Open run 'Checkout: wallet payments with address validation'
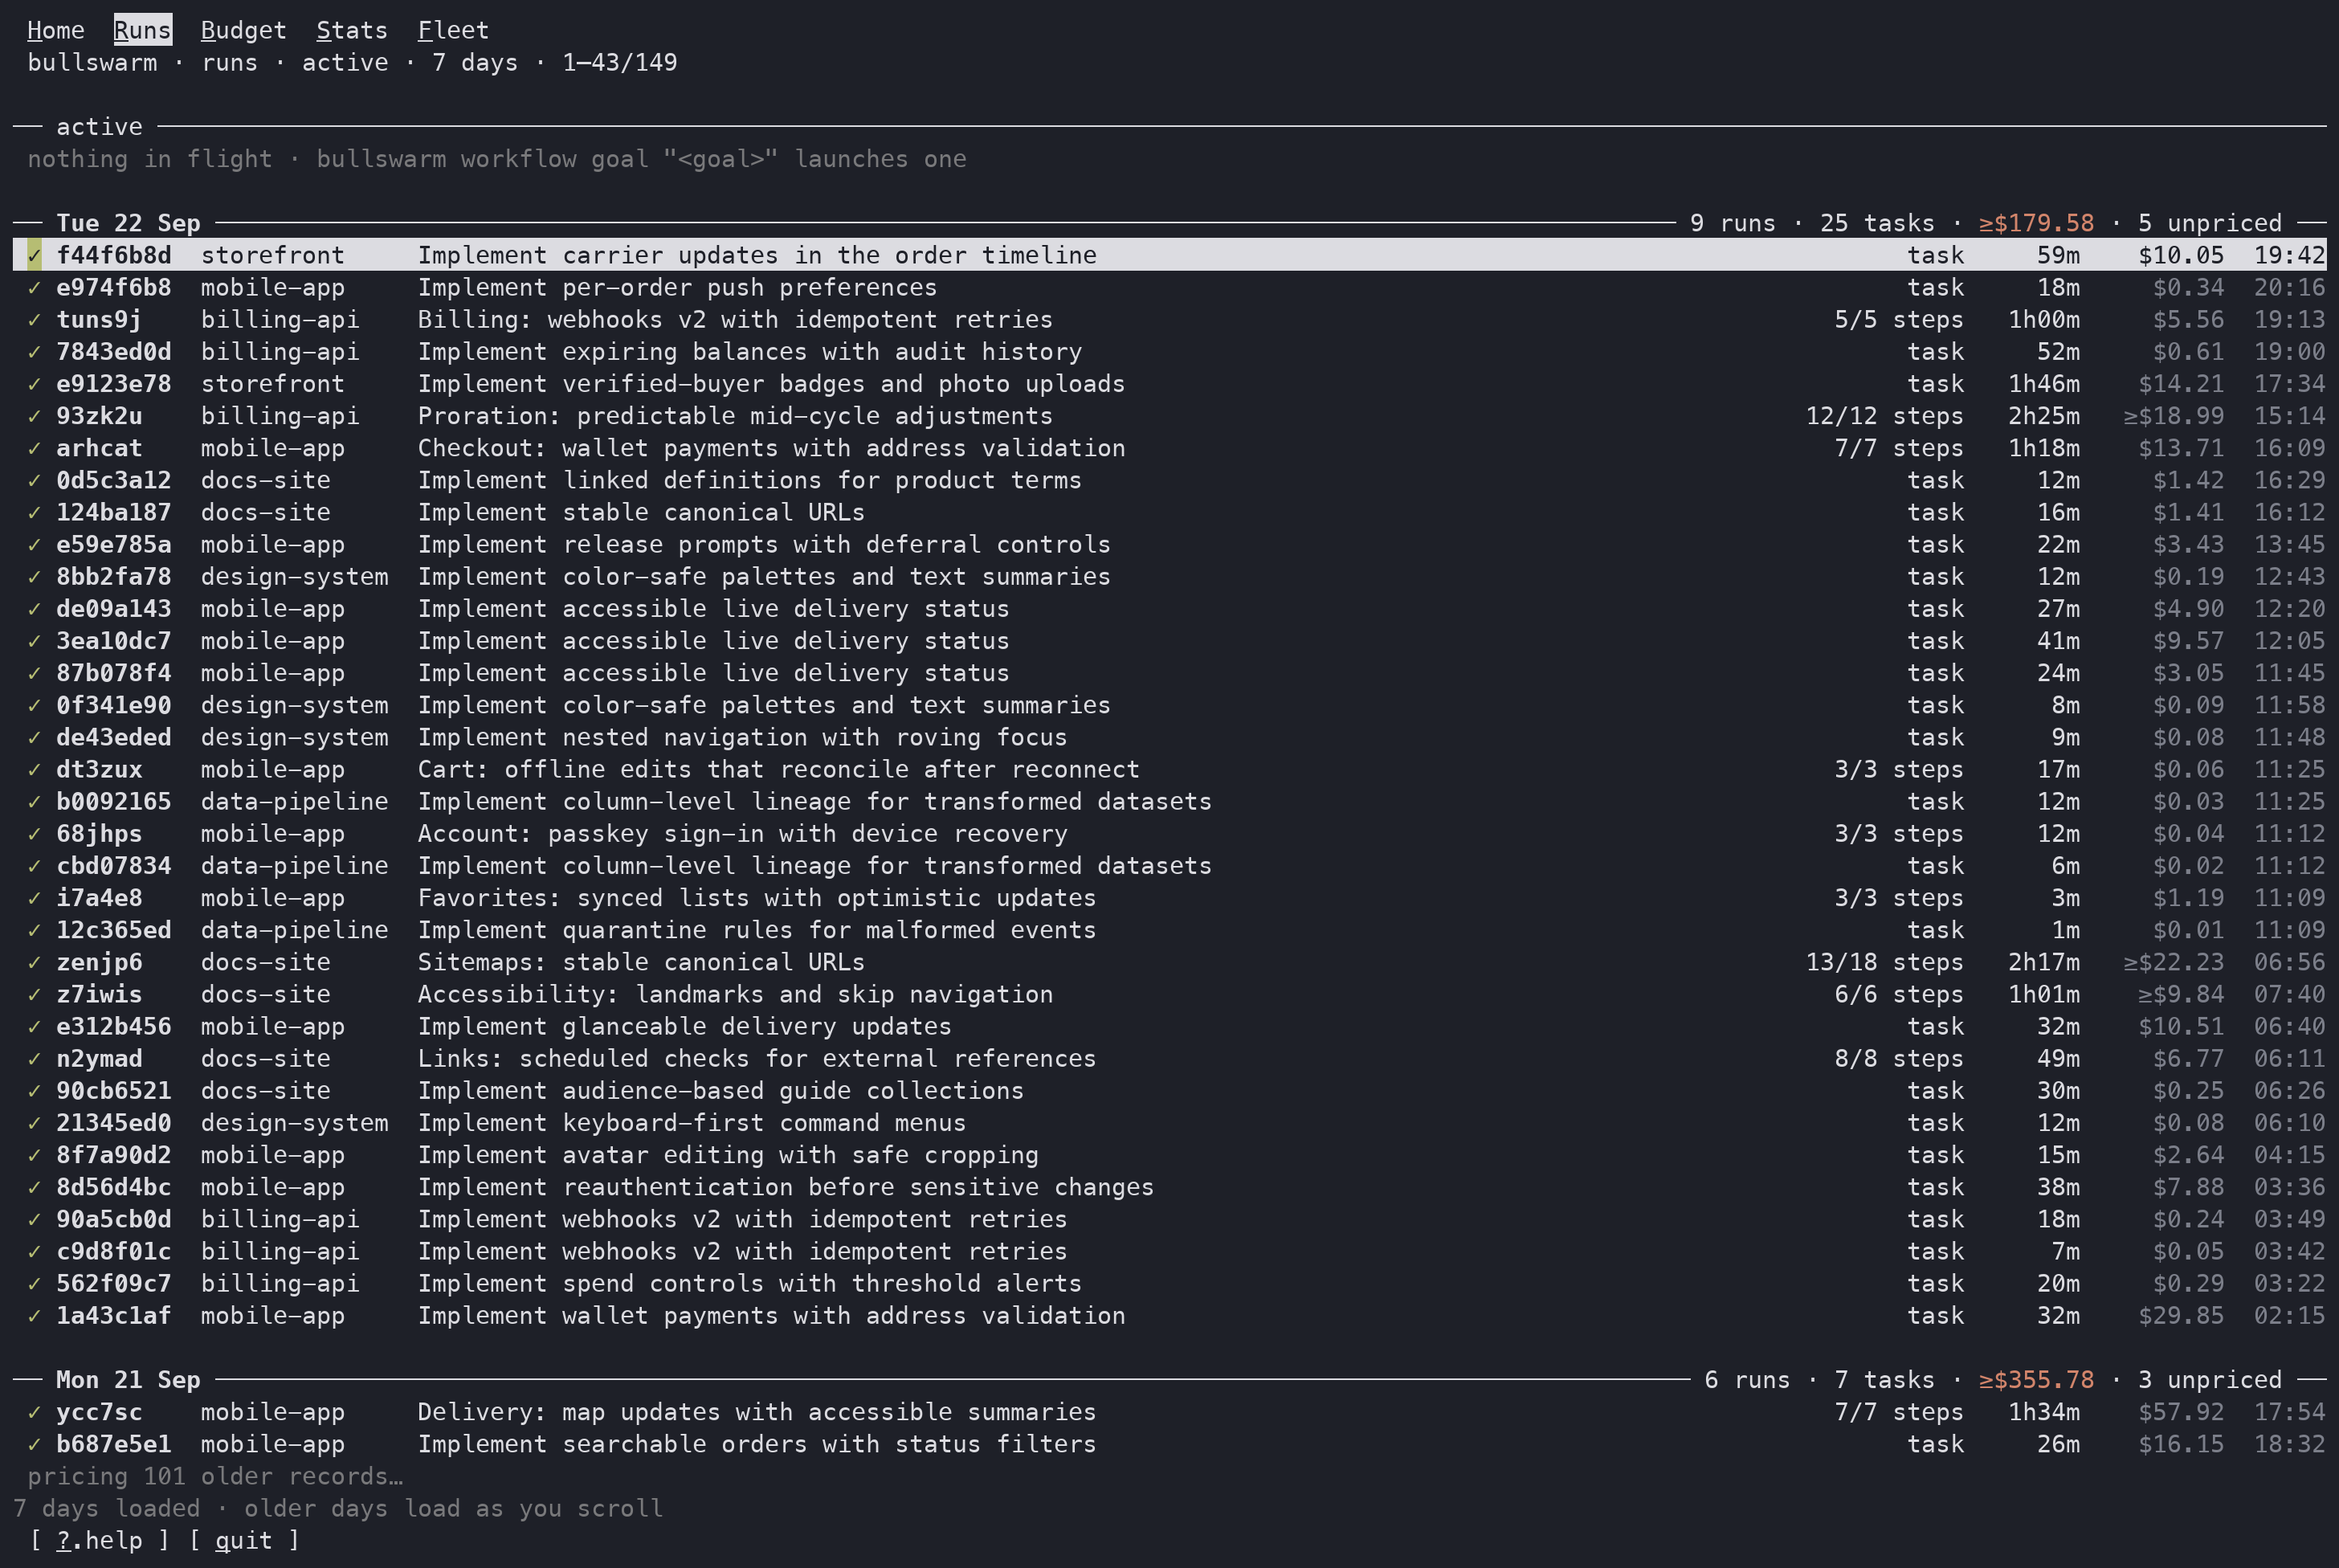Image resolution: width=2339 pixels, height=1568 pixels. click(x=771, y=448)
